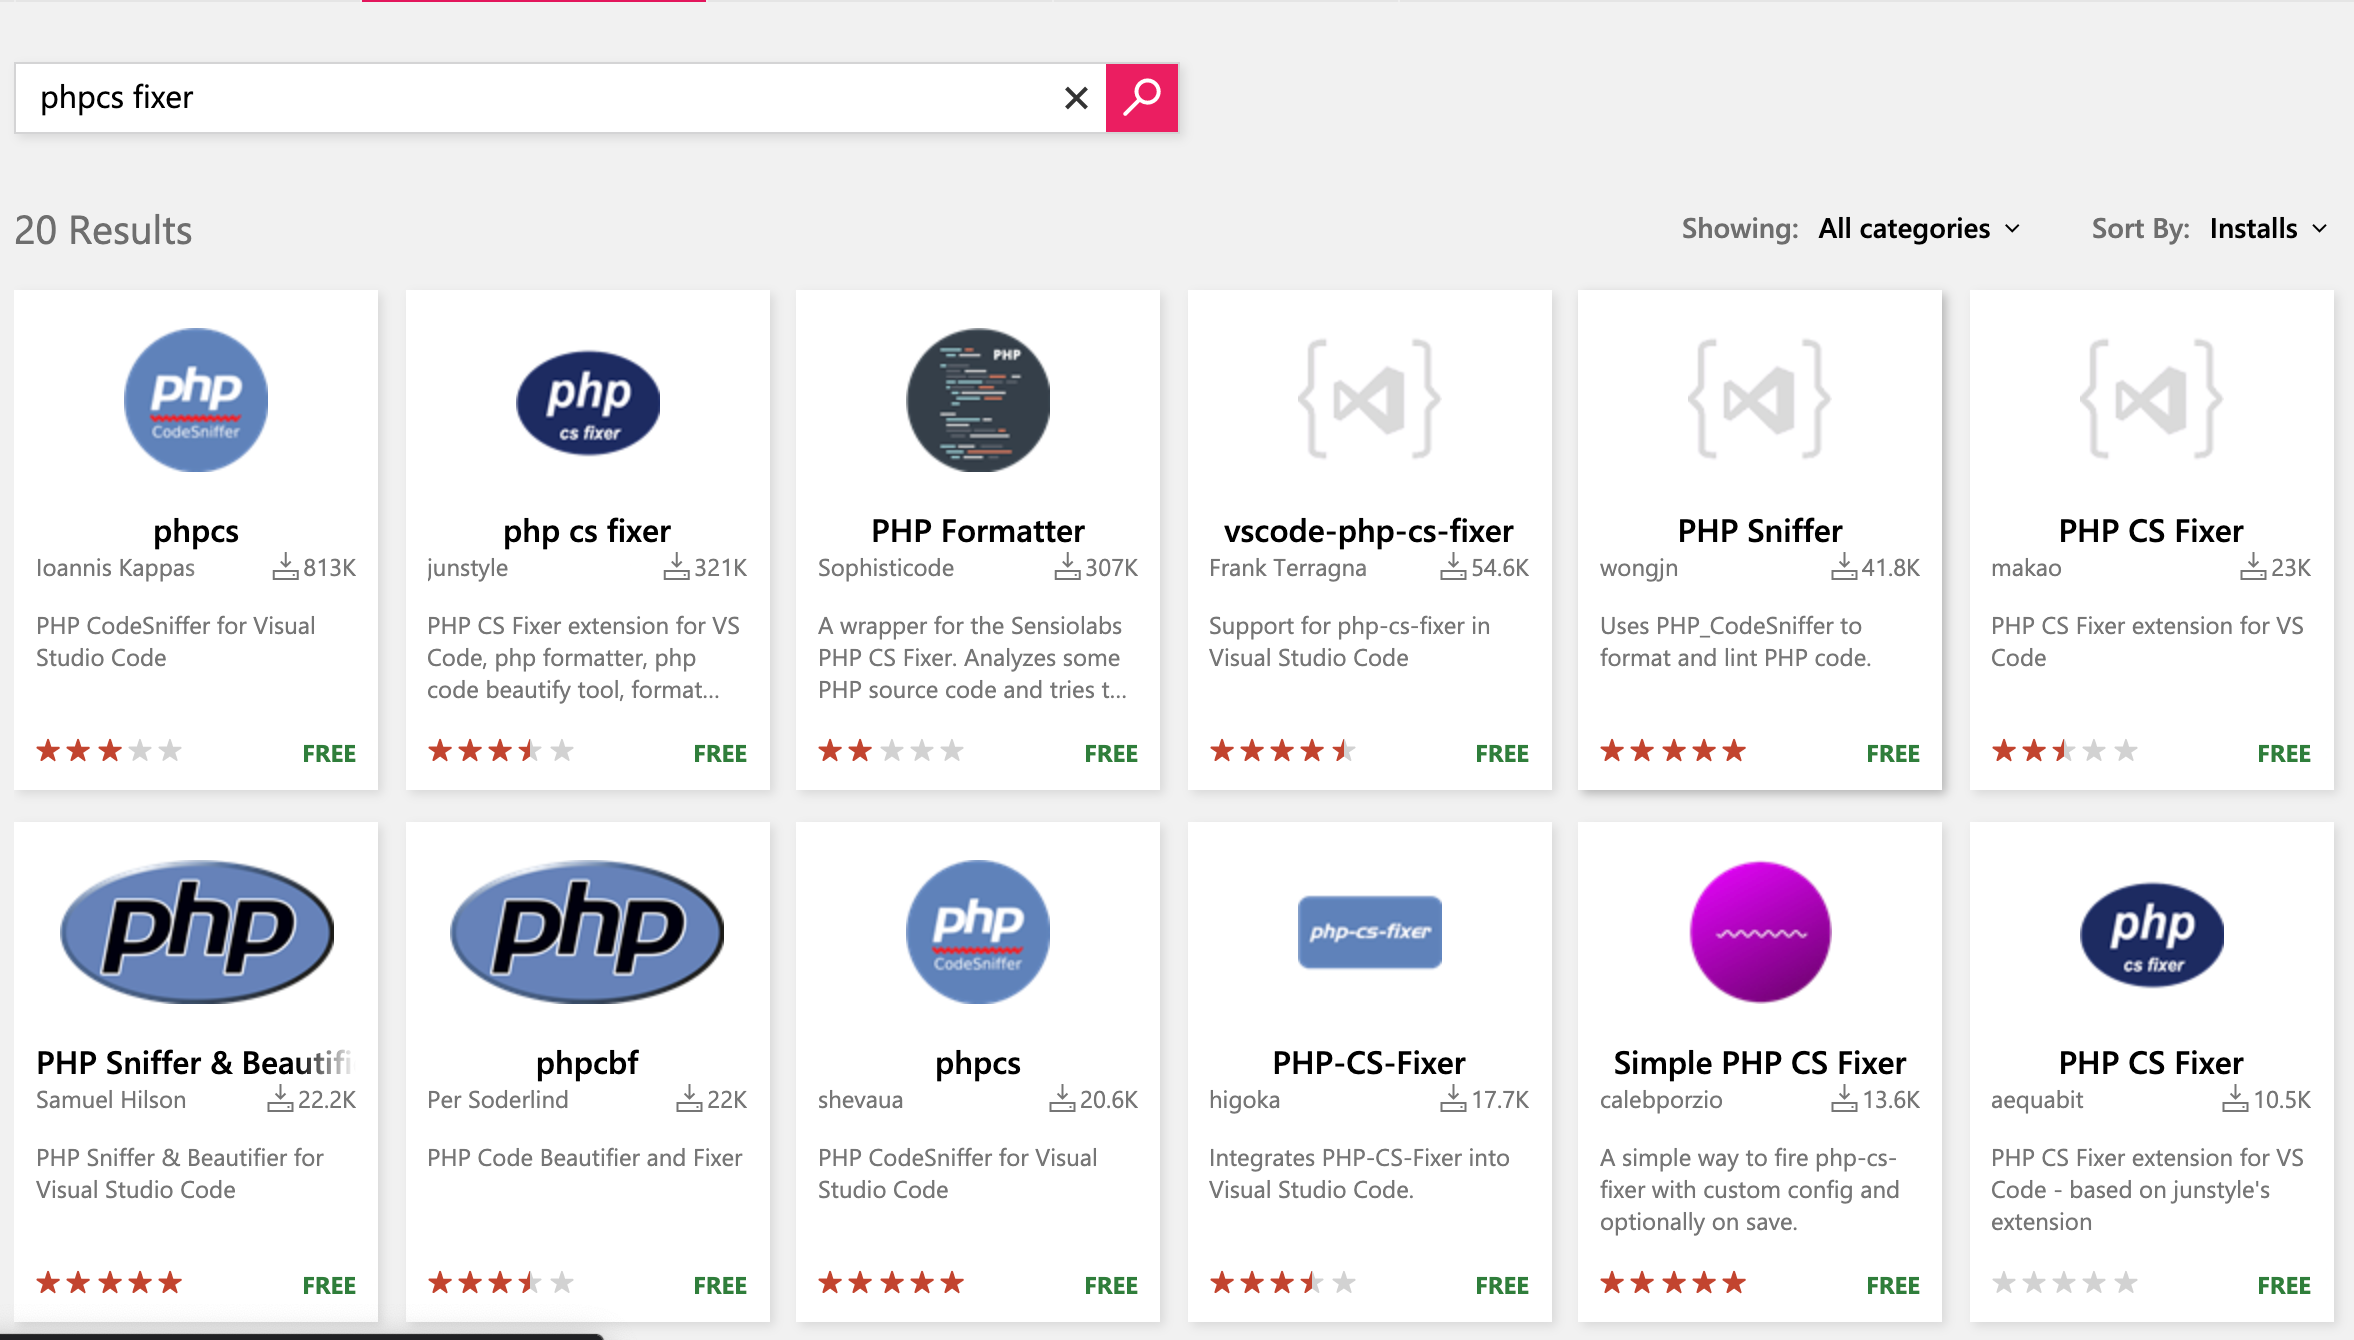Click the vscode-php-cs-fixer placeholder icon

coord(1369,400)
